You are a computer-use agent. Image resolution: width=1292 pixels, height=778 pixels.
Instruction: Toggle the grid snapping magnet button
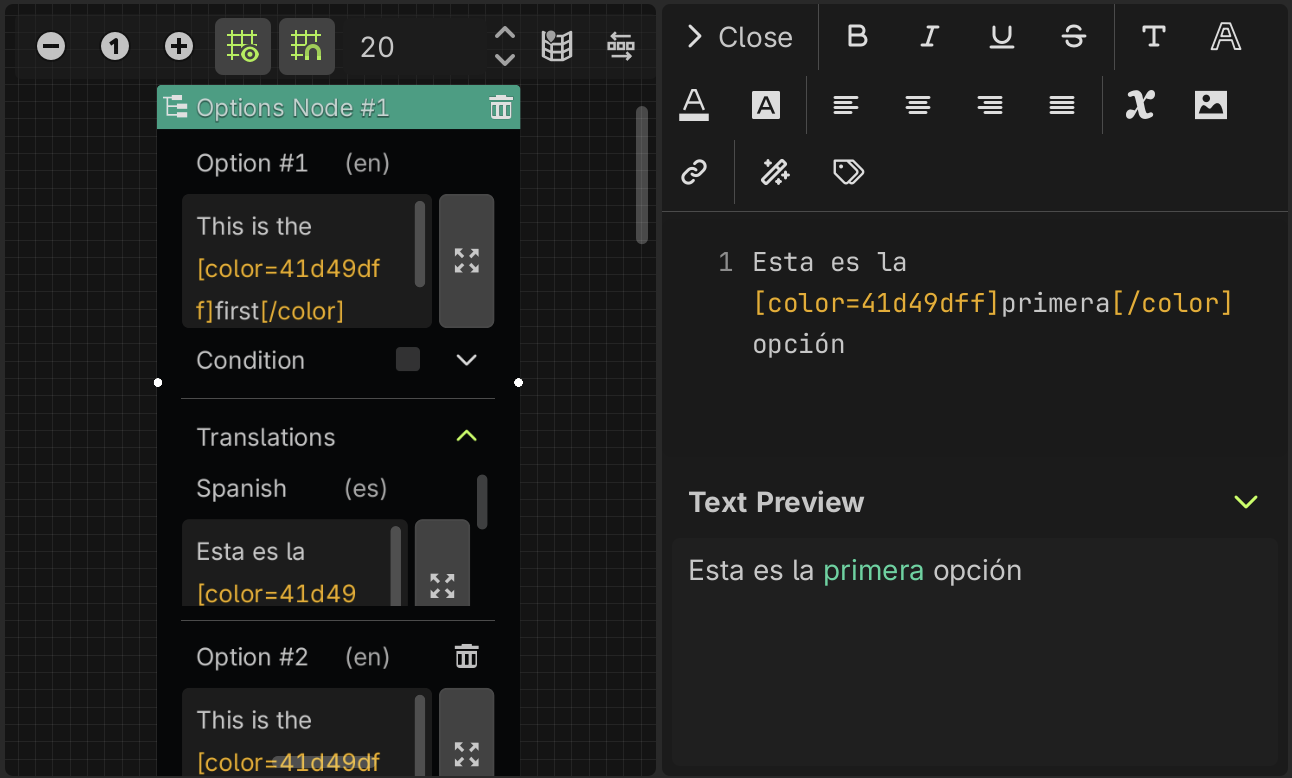point(307,46)
